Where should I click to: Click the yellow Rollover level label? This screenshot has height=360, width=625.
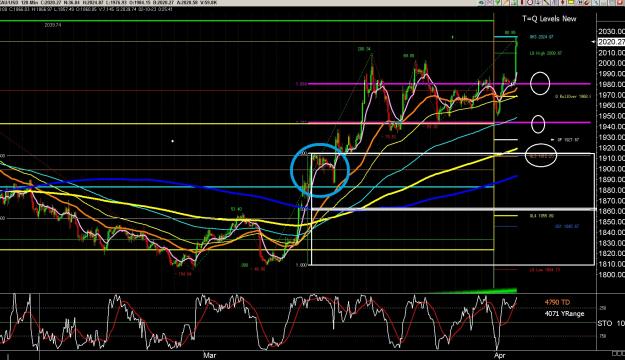[573, 96]
